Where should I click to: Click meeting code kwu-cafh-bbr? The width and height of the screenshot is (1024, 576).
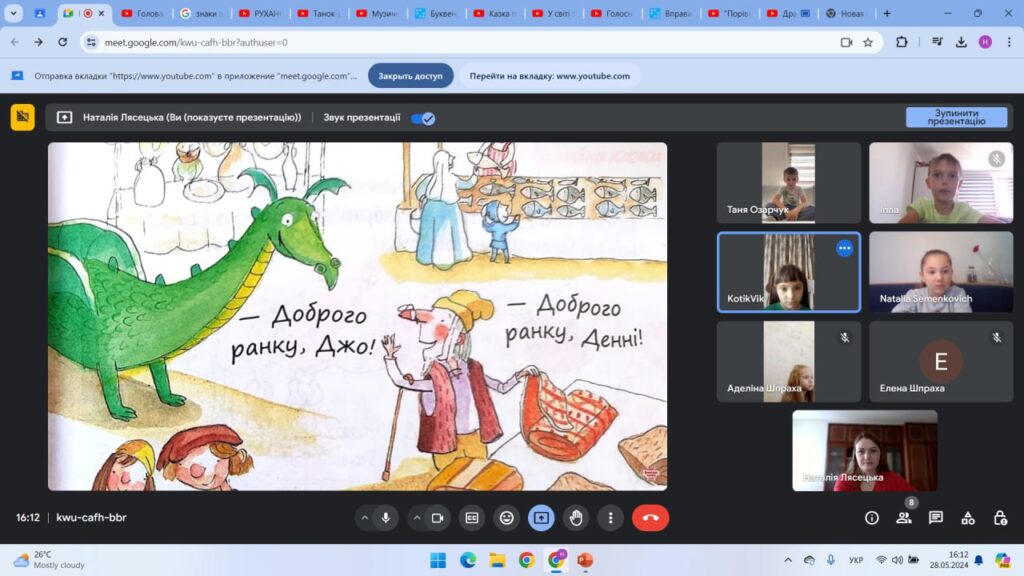pyautogui.click(x=91, y=517)
